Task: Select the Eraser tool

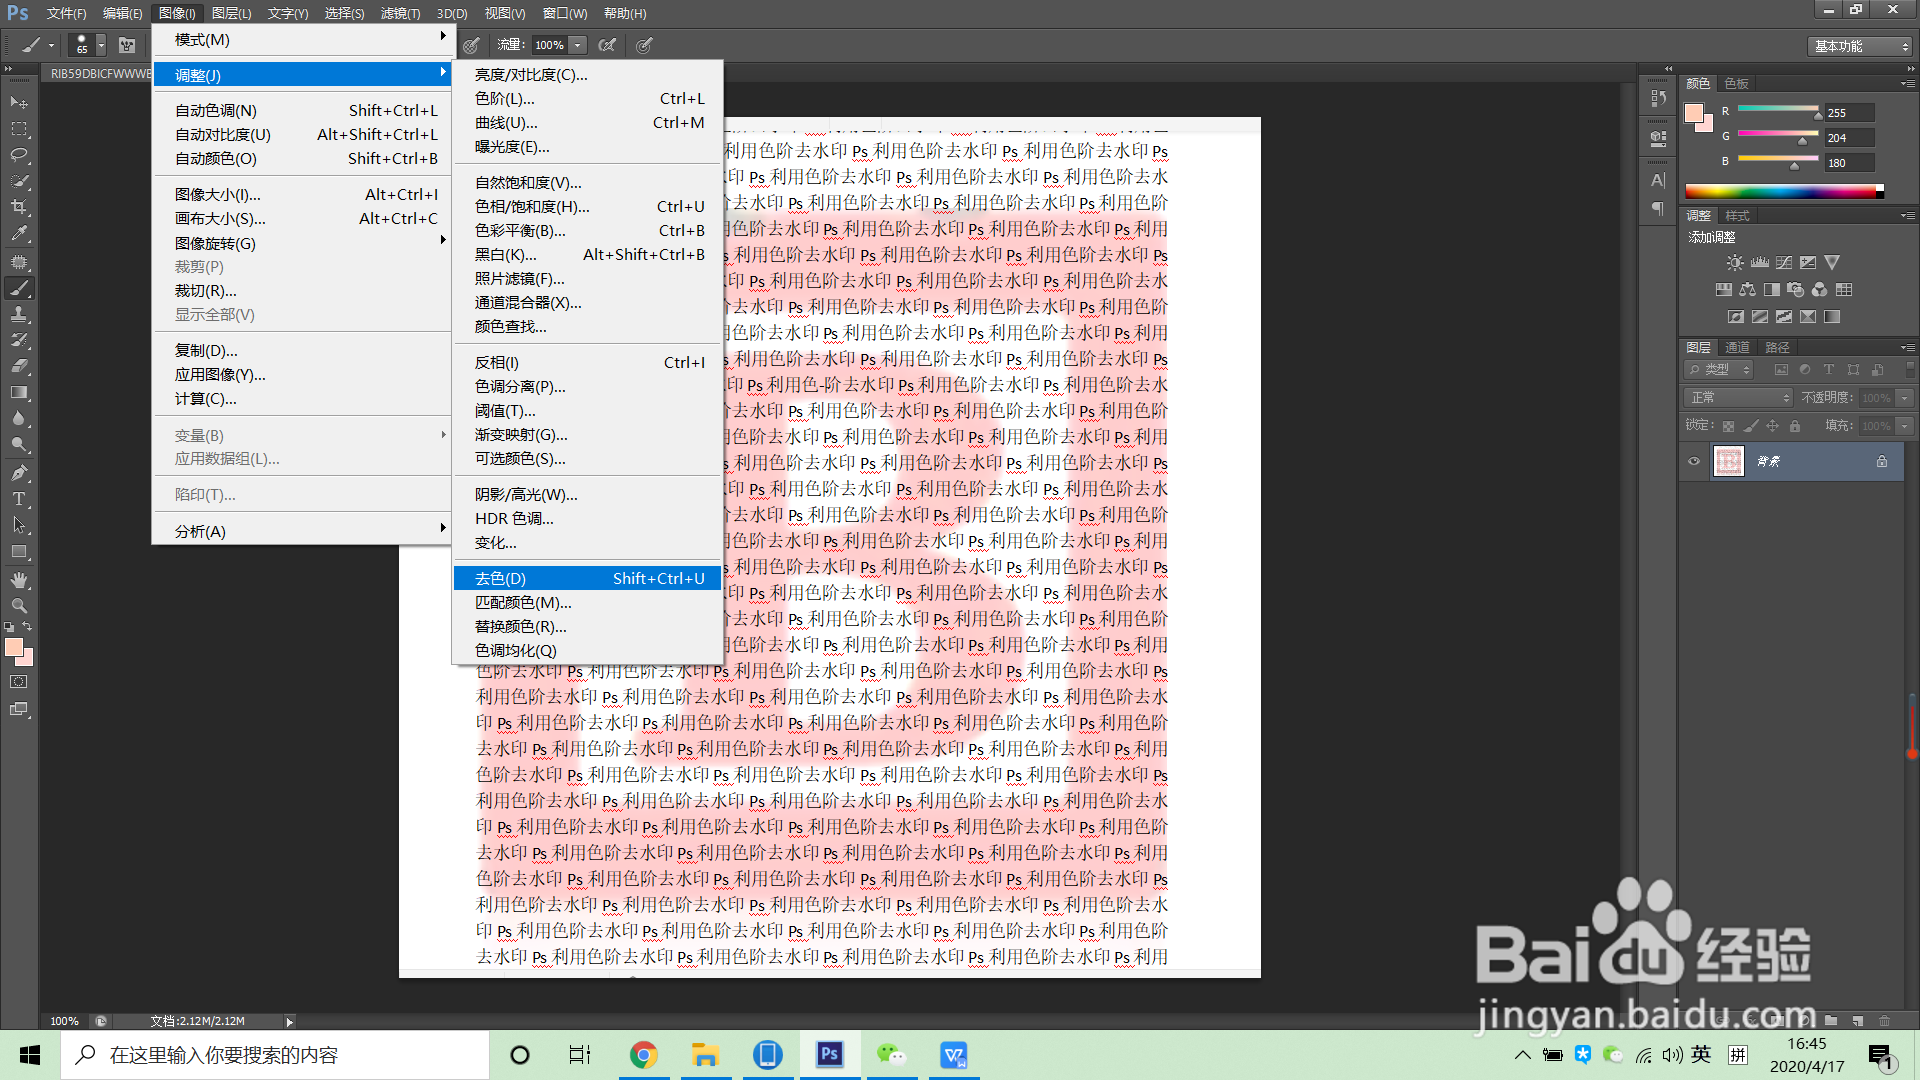Action: point(19,366)
